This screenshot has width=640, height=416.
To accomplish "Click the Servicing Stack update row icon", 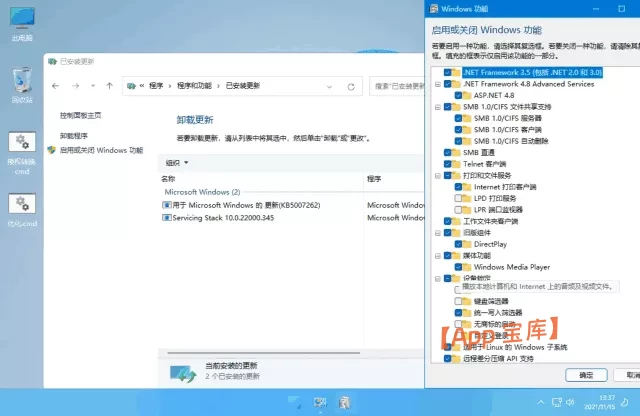I will point(167,218).
